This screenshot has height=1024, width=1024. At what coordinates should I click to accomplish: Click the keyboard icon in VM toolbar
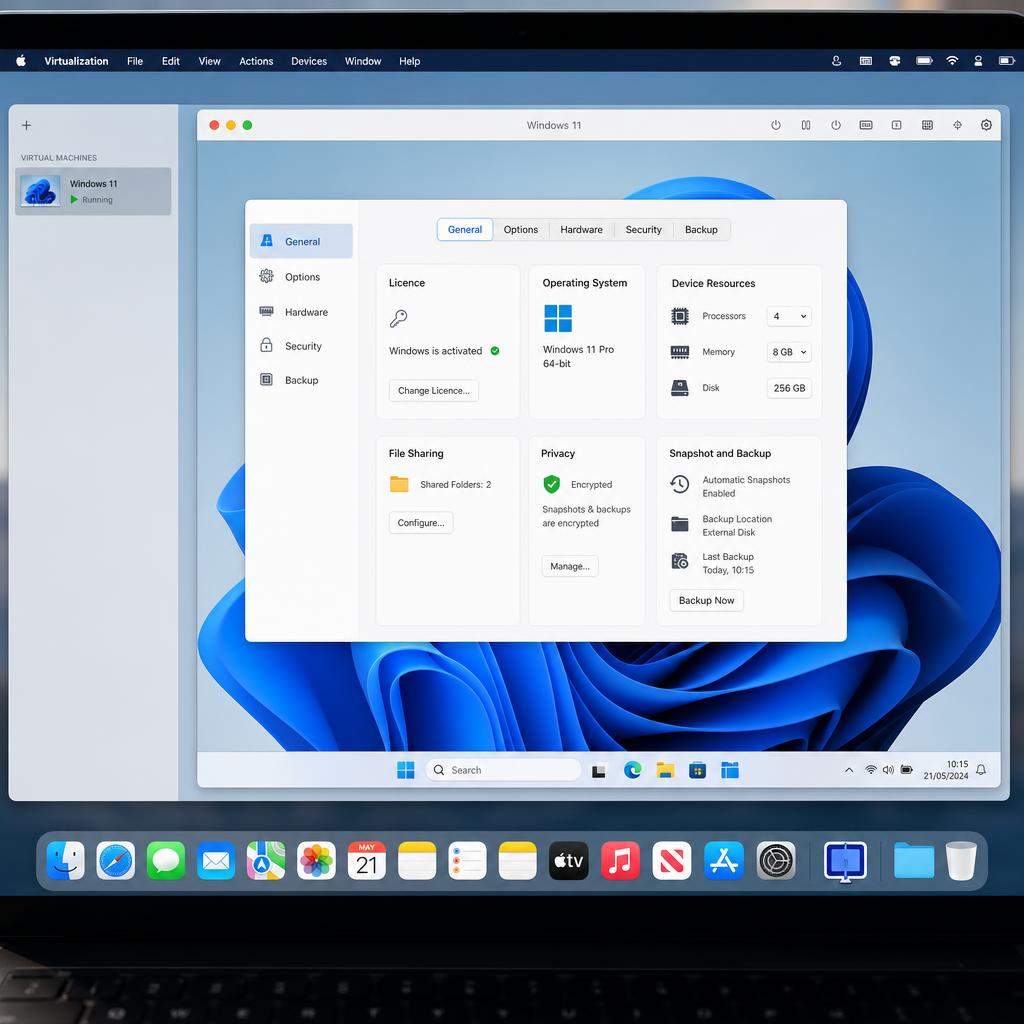pyautogui.click(x=866, y=125)
